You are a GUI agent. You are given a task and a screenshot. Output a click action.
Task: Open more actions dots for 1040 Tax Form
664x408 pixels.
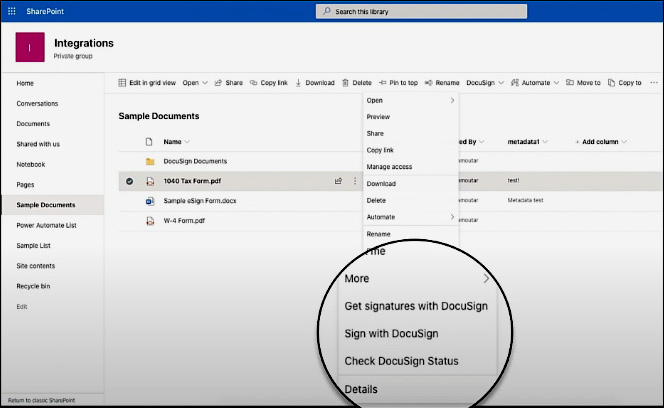click(x=355, y=181)
